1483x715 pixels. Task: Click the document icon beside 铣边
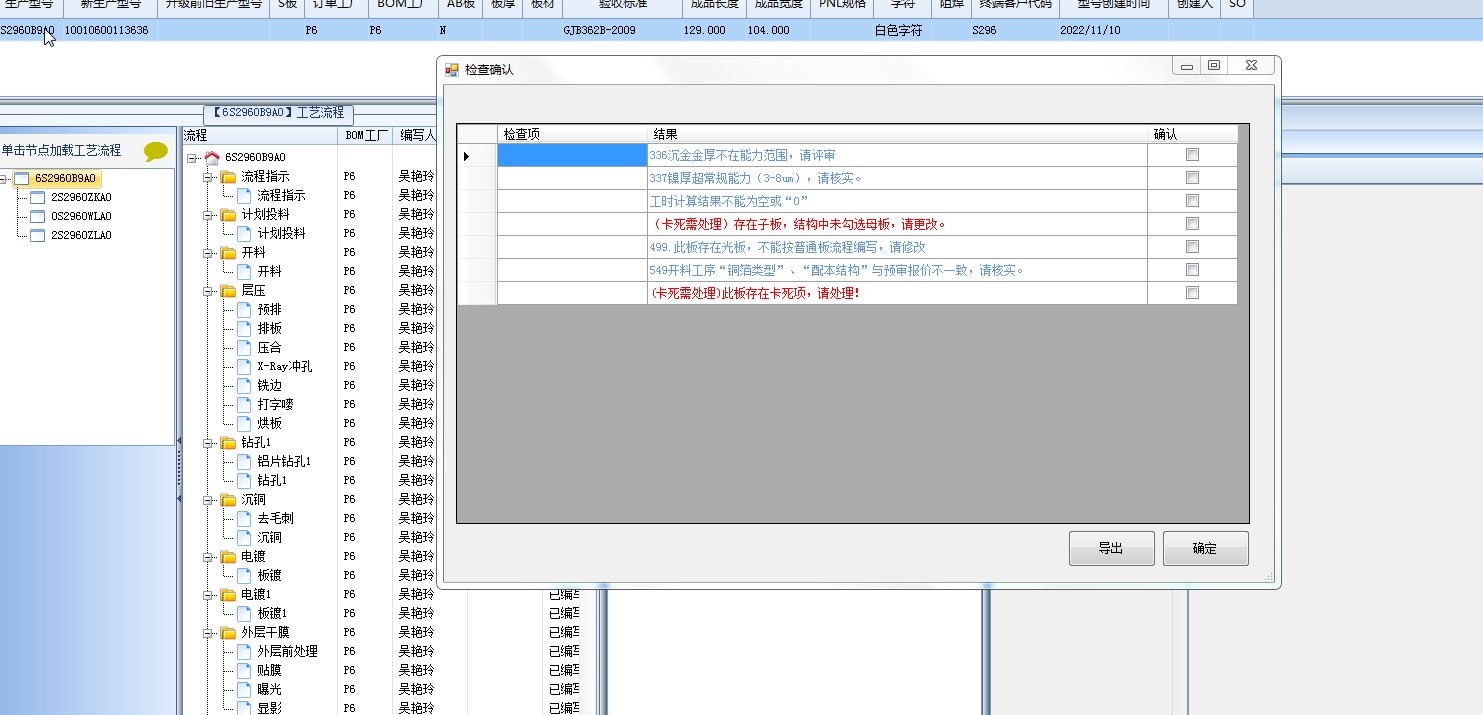point(244,385)
